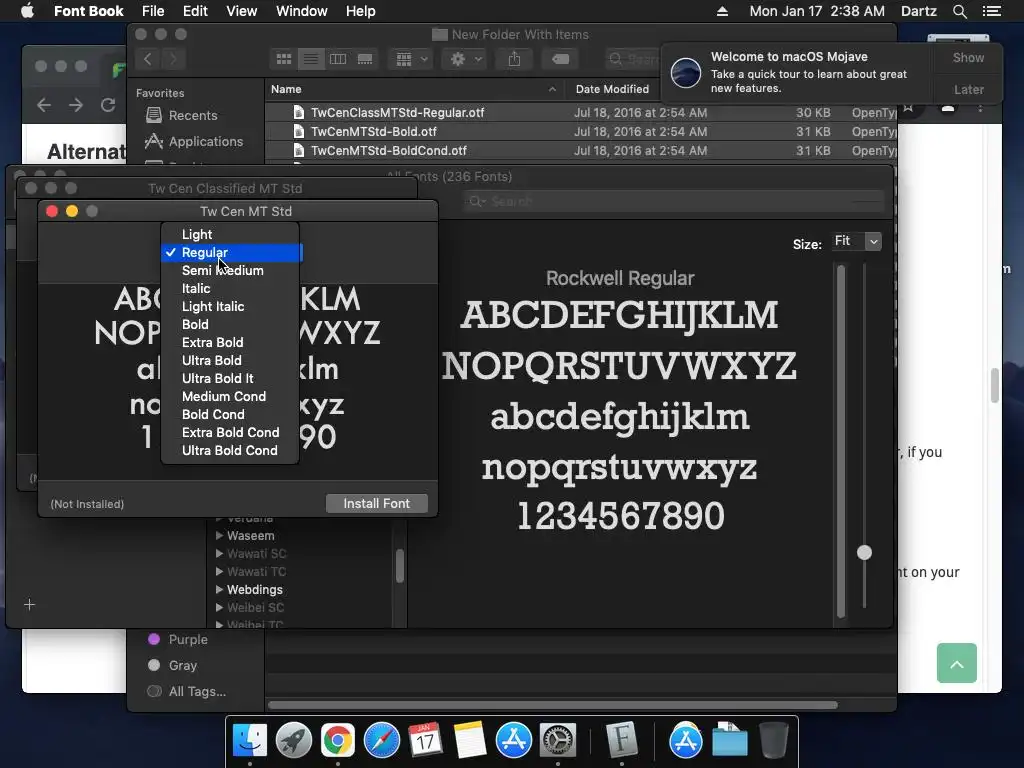Open the Window menu
The width and height of the screenshot is (1024, 768).
[x=302, y=11]
